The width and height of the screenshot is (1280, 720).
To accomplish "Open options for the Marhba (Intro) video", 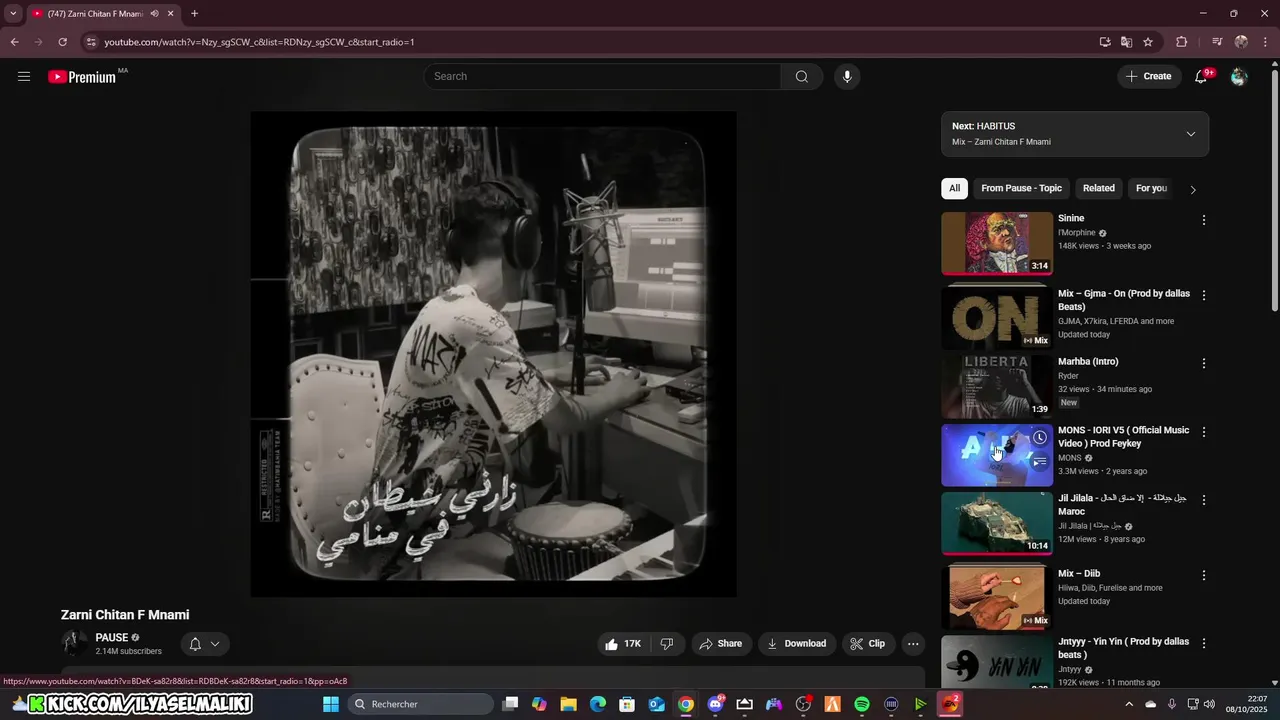I will (1204, 363).
